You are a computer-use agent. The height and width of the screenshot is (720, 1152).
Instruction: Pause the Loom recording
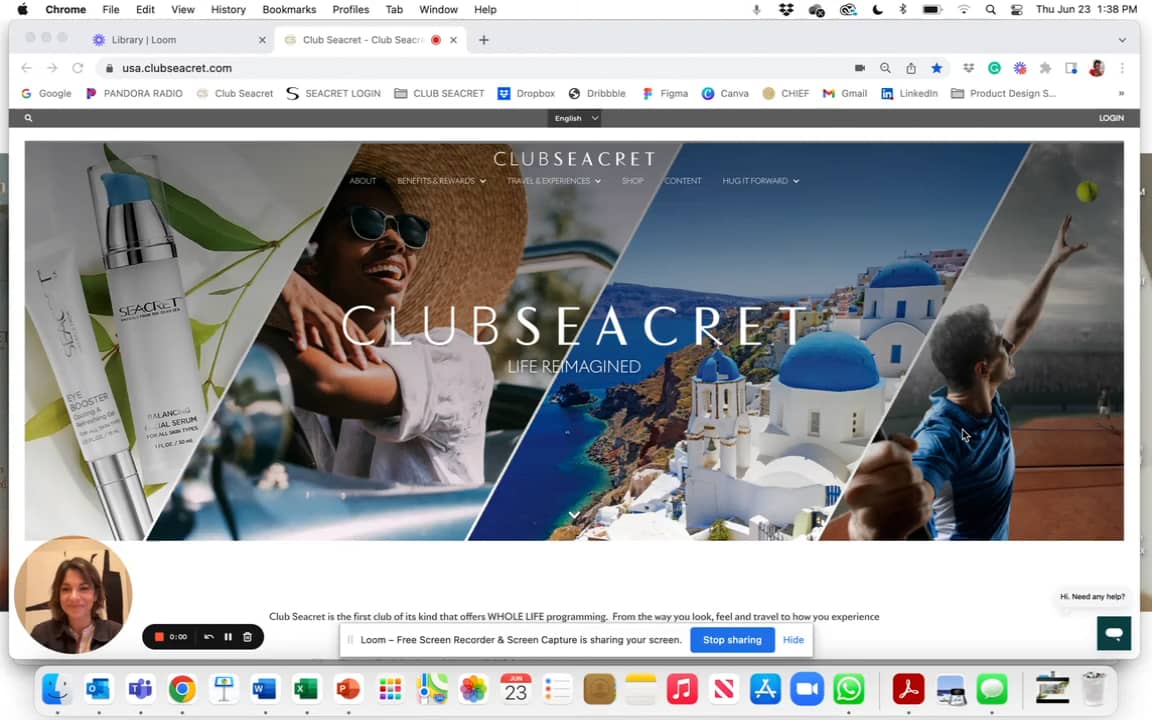[x=228, y=637]
